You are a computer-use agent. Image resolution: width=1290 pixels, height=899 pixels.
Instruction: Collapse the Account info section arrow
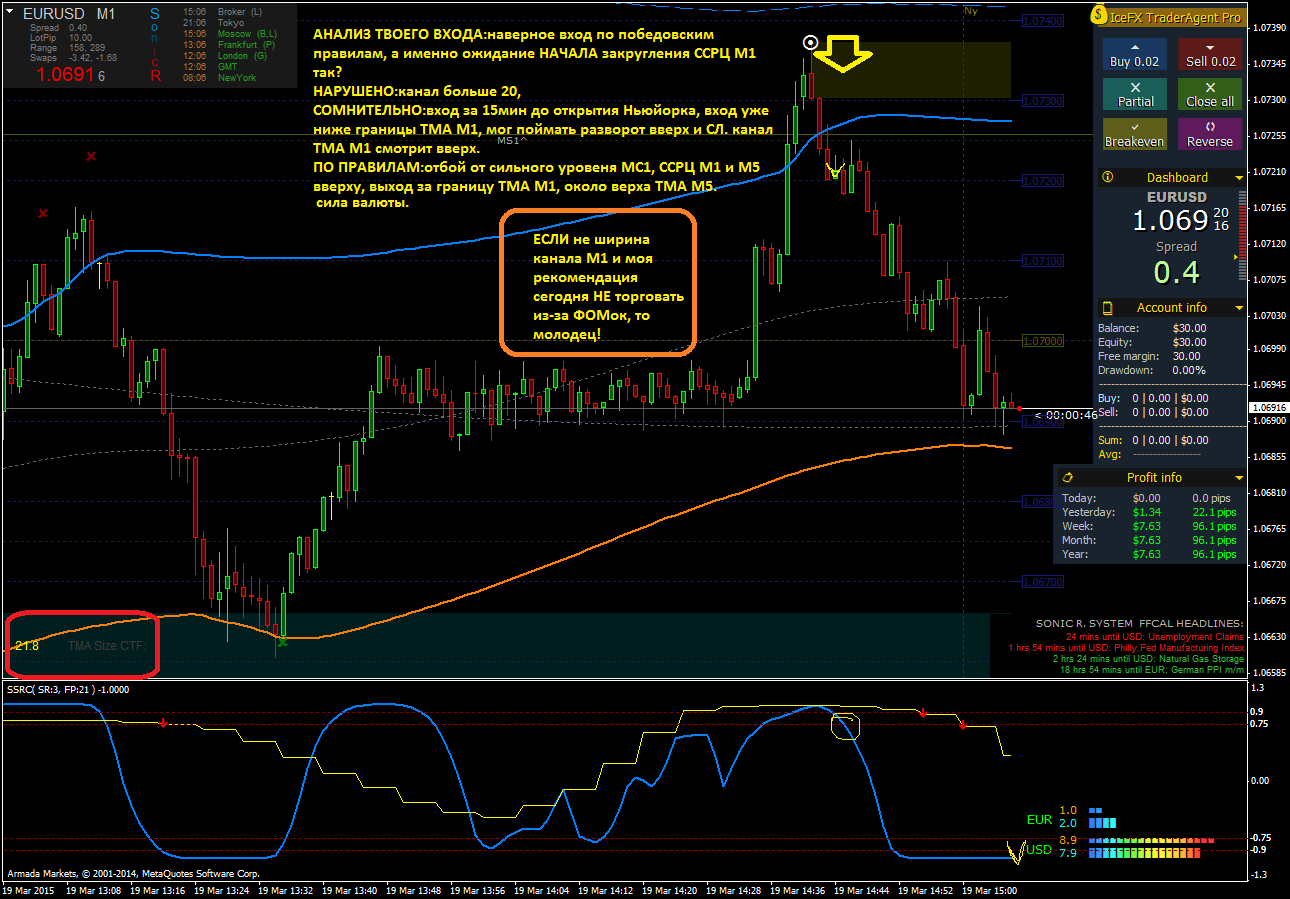point(1239,308)
